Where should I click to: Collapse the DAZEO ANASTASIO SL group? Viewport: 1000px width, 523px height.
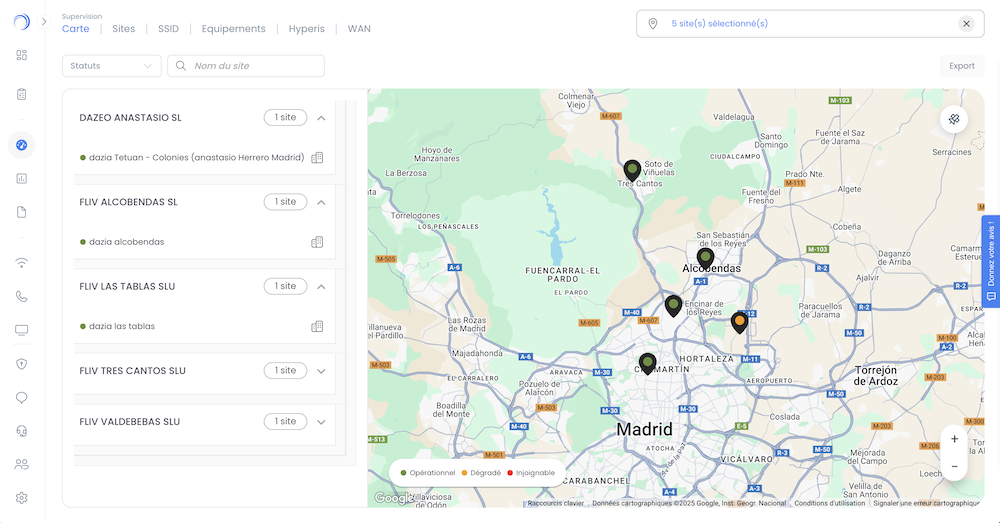tap(321, 118)
